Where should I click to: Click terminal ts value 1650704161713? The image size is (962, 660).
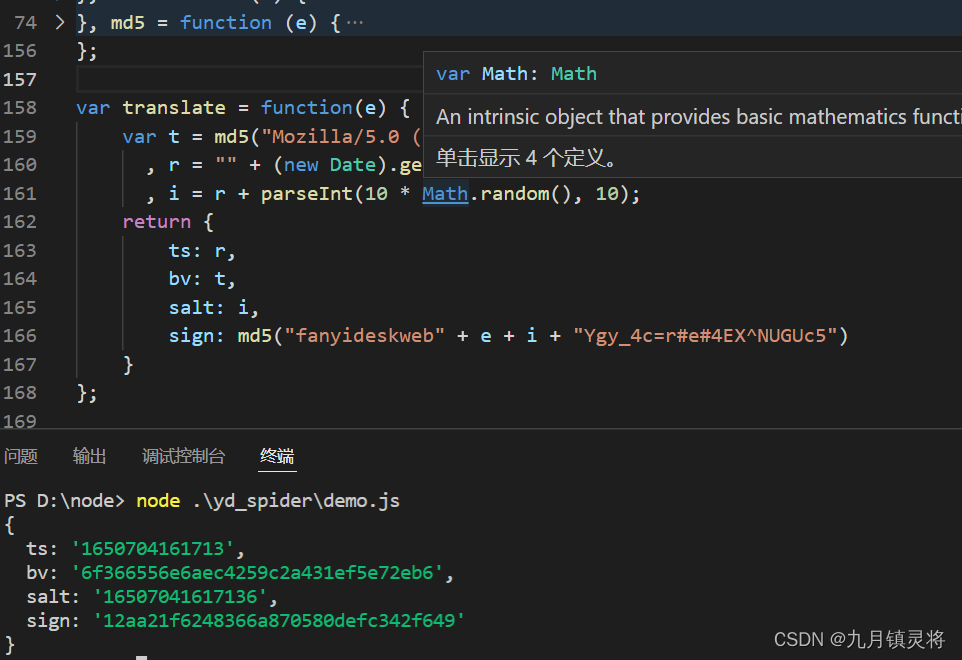point(152,548)
